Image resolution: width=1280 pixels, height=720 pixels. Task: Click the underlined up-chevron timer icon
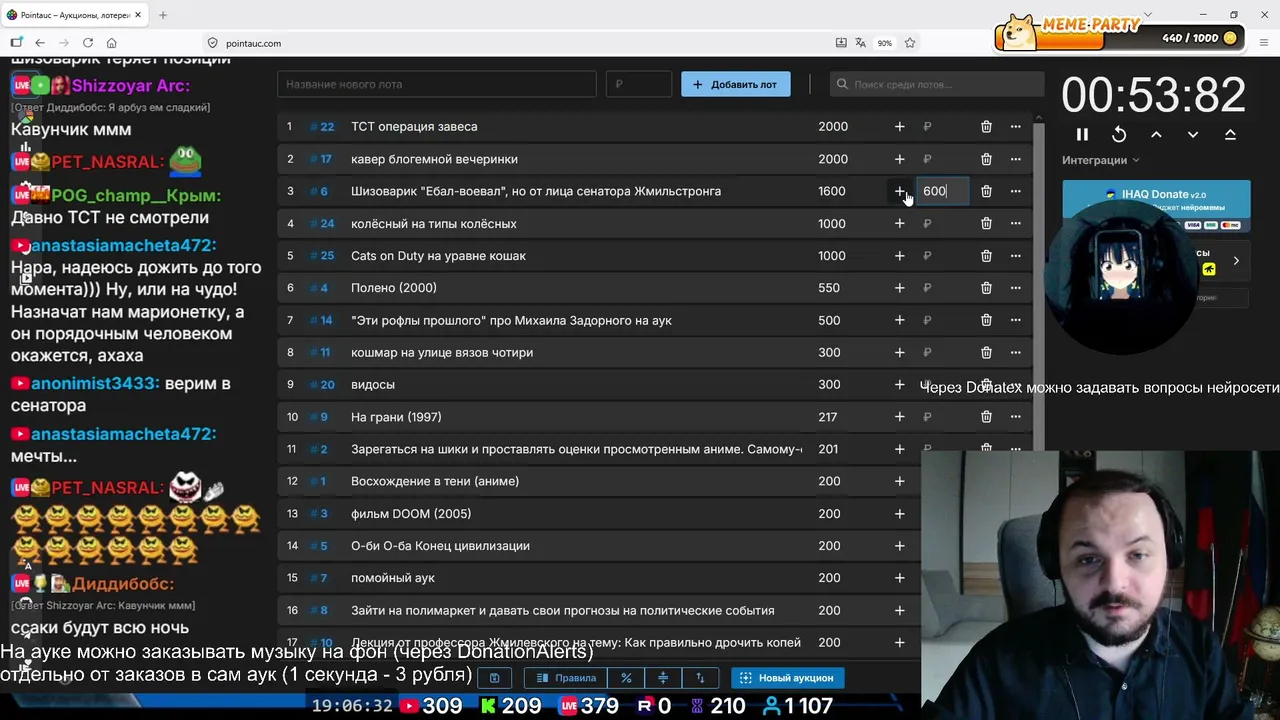[x=1230, y=134]
